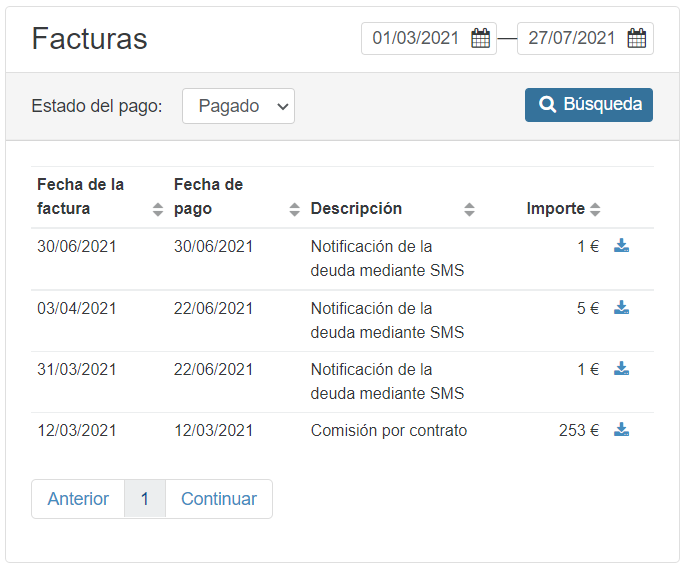Select invoice date cell 31/03/2021
The height and width of the screenshot is (569, 689).
[77, 370]
